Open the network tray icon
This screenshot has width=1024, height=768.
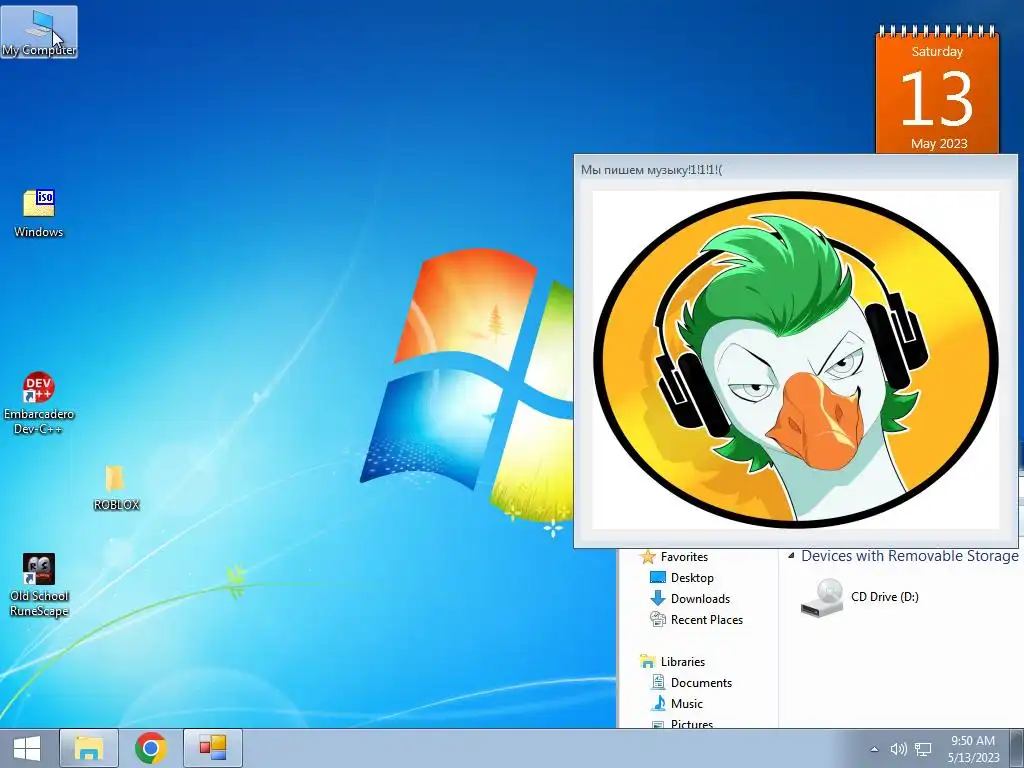point(923,749)
